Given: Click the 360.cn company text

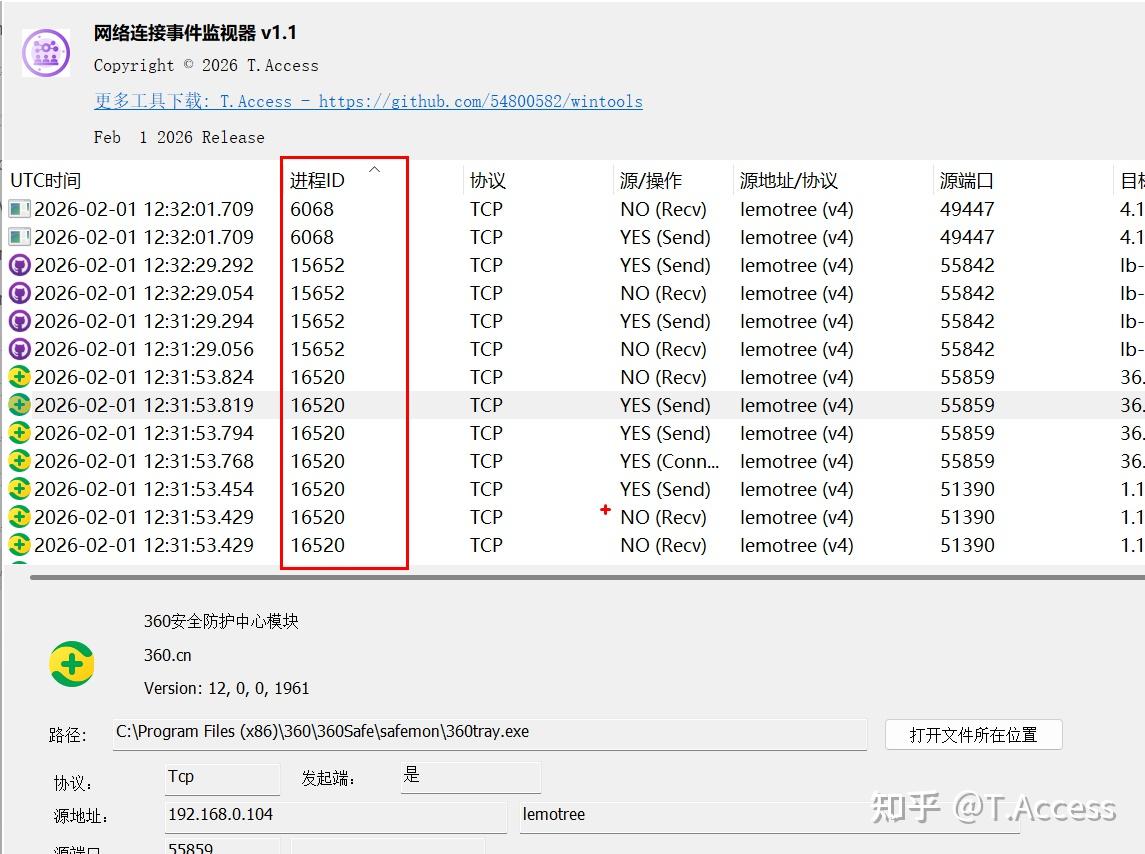Looking at the screenshot, I should click(x=167, y=655).
